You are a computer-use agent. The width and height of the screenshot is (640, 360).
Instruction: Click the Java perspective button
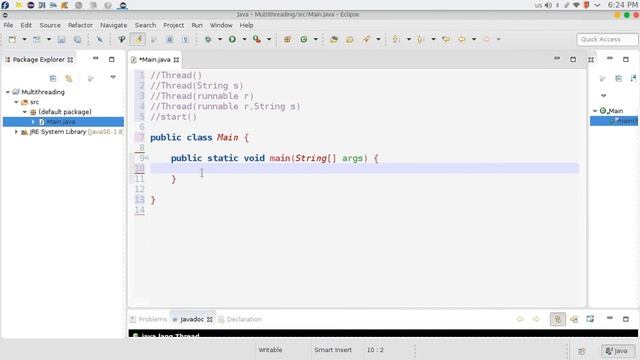[x=617, y=351]
